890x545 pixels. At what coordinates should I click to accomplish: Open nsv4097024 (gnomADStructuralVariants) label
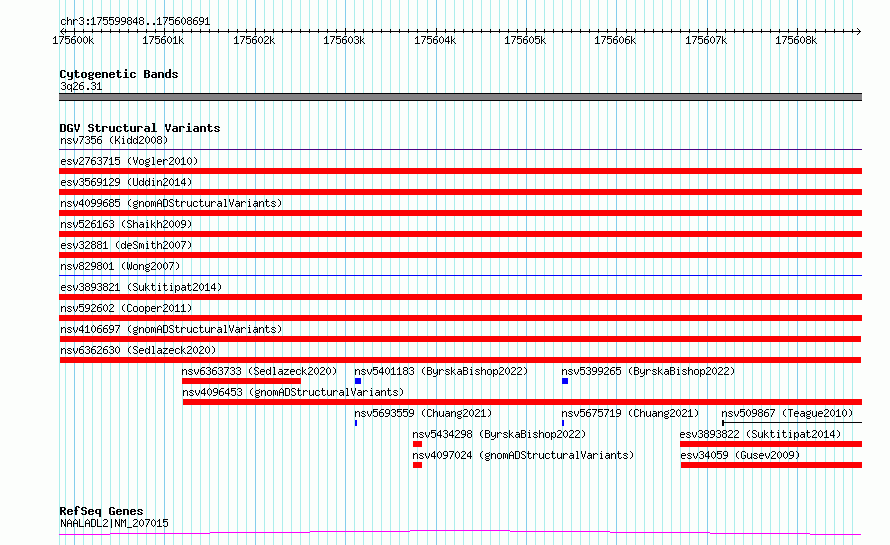523,455
